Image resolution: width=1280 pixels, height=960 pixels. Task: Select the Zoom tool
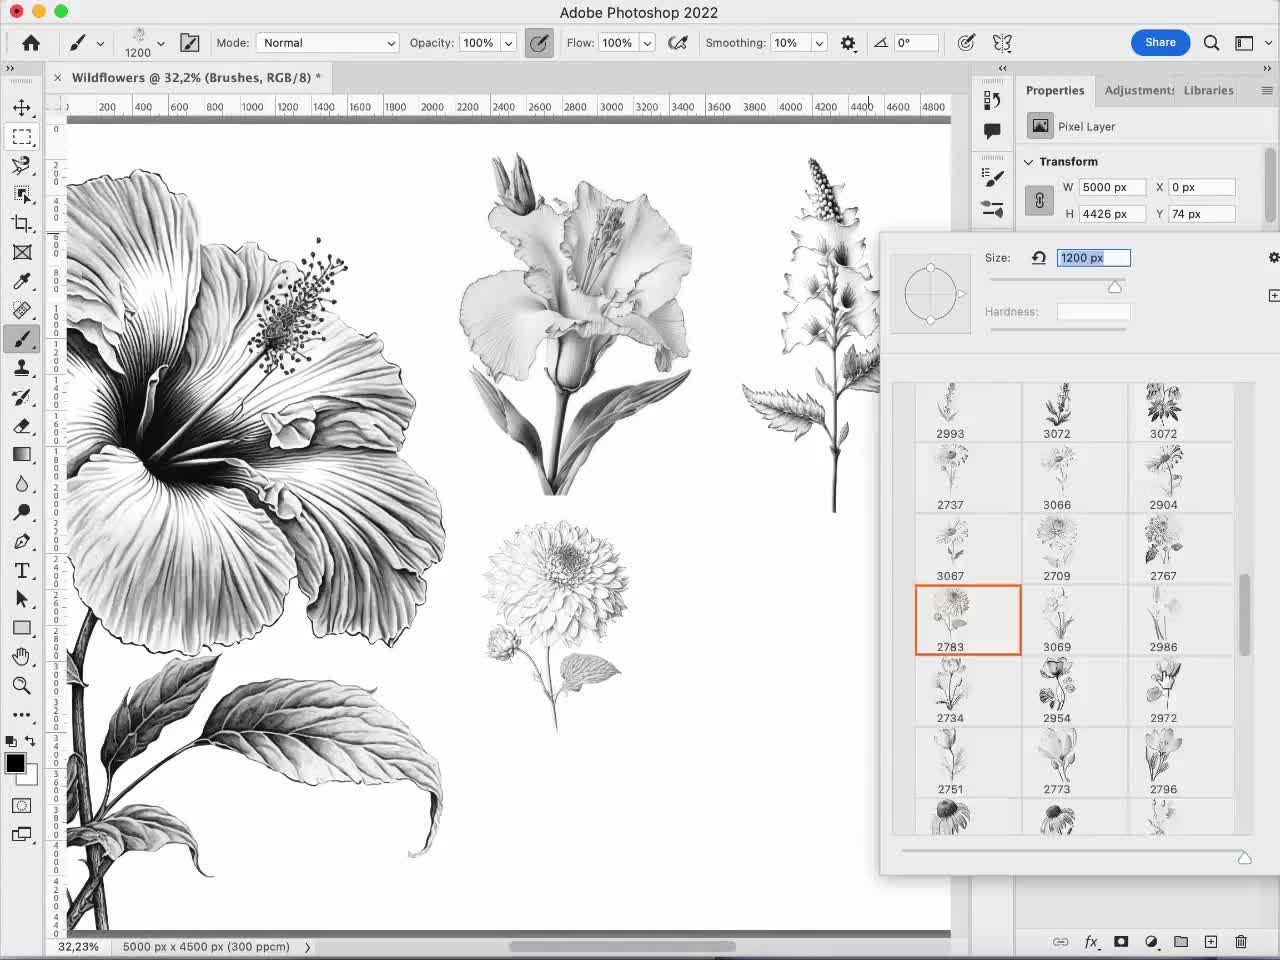[x=22, y=686]
